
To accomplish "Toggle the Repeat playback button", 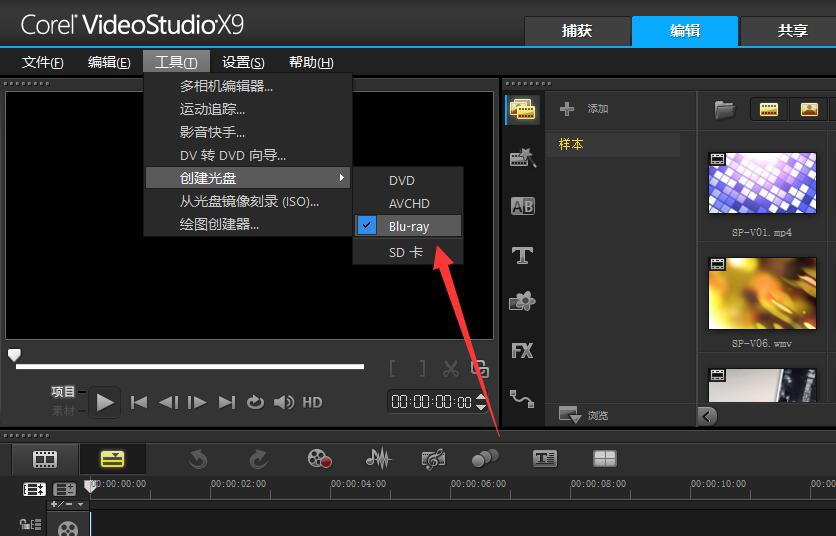I will coord(255,402).
